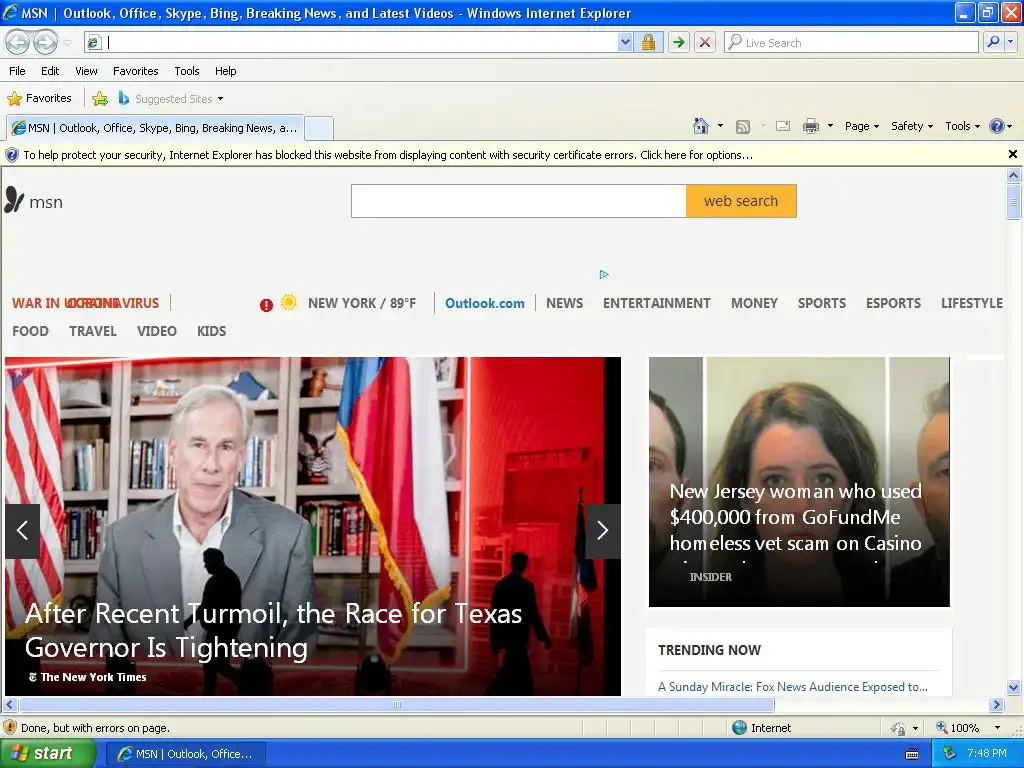This screenshot has width=1024, height=768.
Task: Open recent pages dropdown beside Forward
Action: coord(67,43)
